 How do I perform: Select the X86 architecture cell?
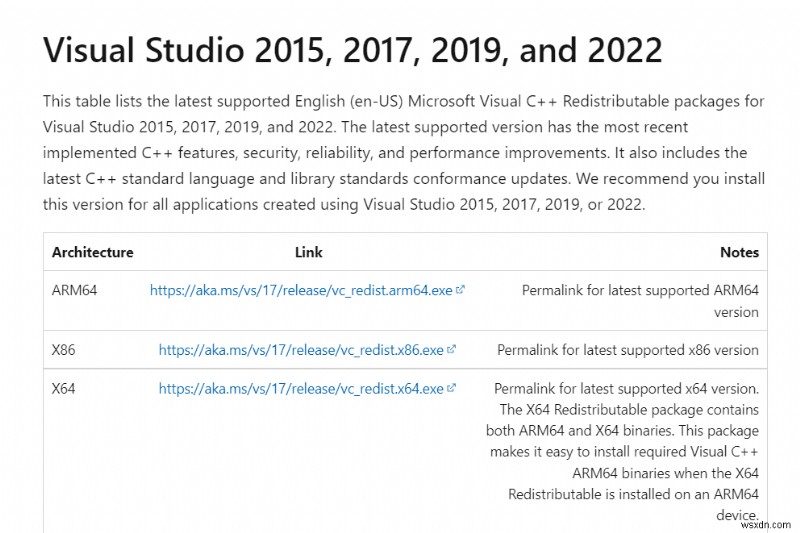click(x=63, y=350)
